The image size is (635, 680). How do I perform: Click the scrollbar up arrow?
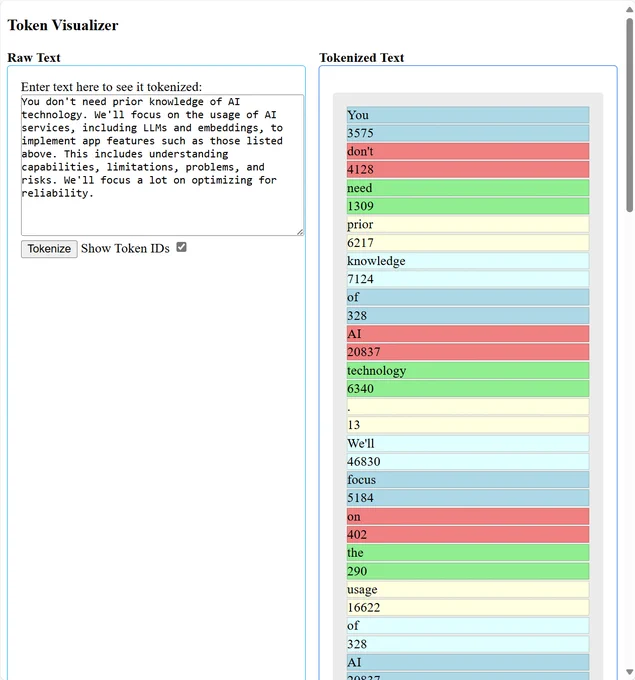click(x=629, y=10)
